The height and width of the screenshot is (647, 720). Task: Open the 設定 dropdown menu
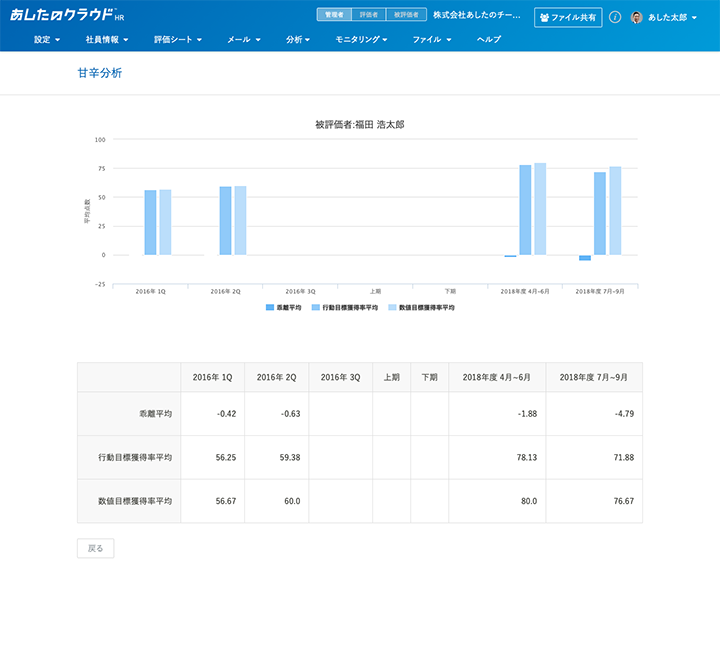point(47,40)
